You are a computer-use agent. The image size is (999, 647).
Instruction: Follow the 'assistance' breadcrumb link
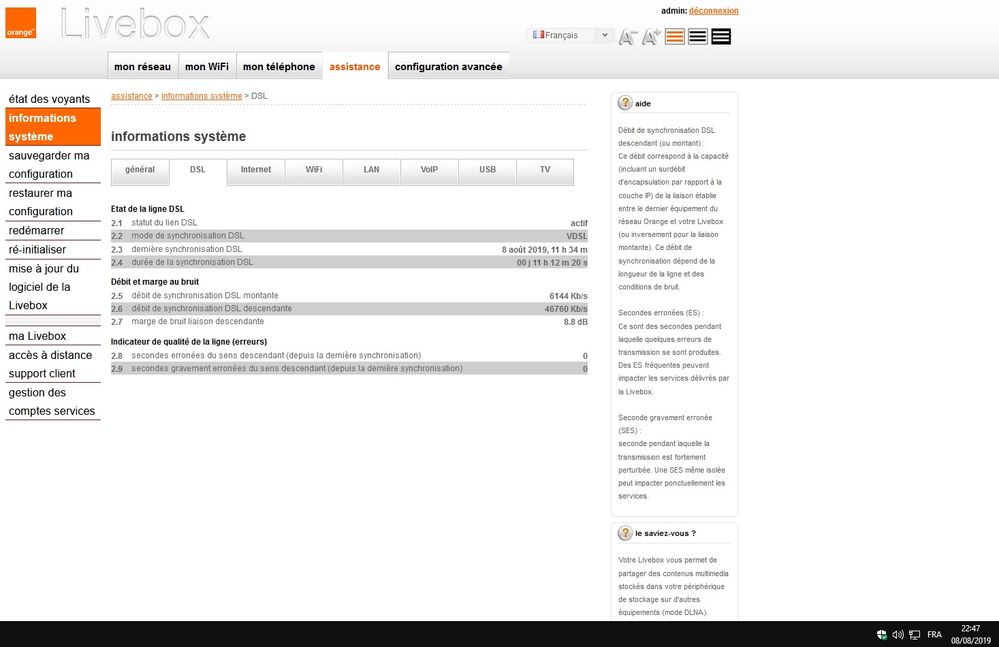131,96
